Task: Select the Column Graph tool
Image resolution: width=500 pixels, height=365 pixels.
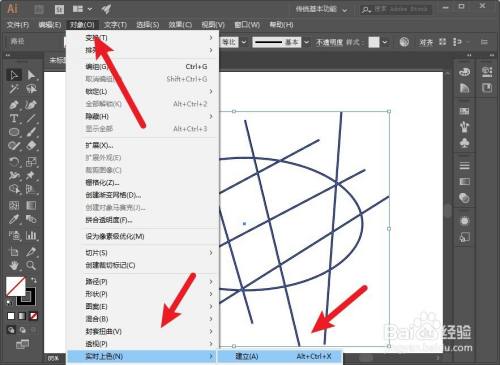Action: click(31, 235)
